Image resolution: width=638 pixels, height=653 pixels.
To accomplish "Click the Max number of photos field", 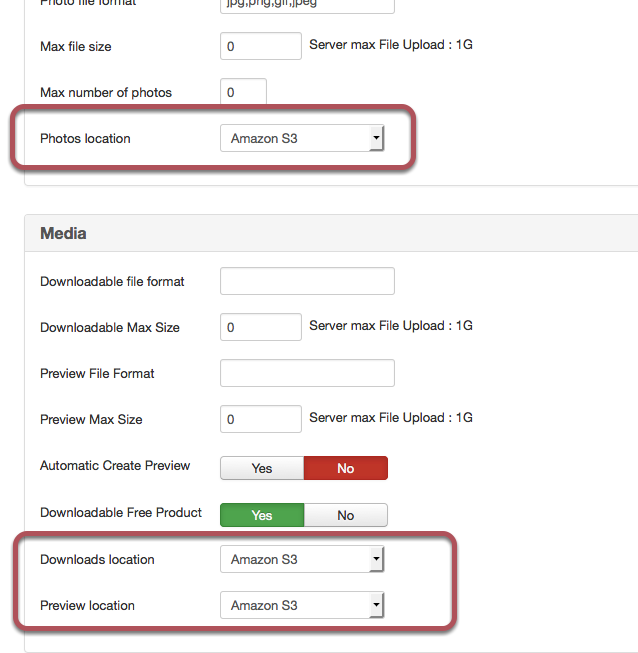I will pos(243,92).
